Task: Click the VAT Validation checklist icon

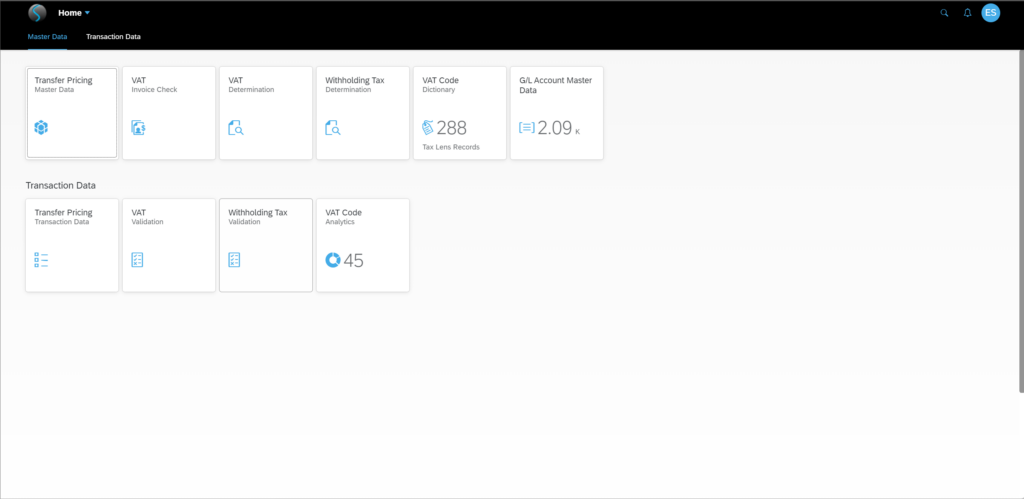Action: coord(137,260)
